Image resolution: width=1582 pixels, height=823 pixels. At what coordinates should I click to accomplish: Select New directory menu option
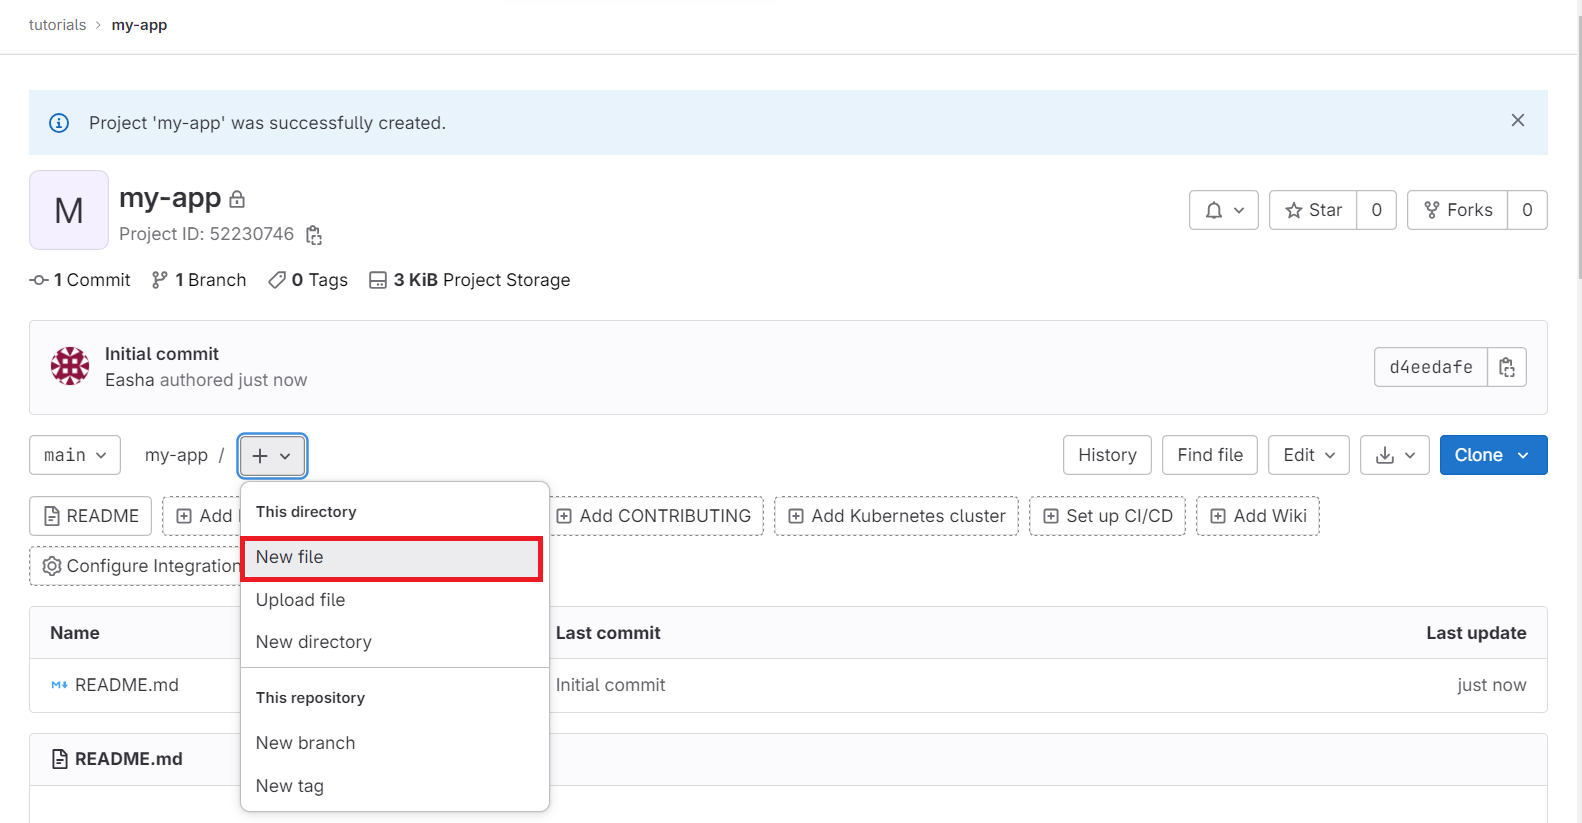[314, 642]
